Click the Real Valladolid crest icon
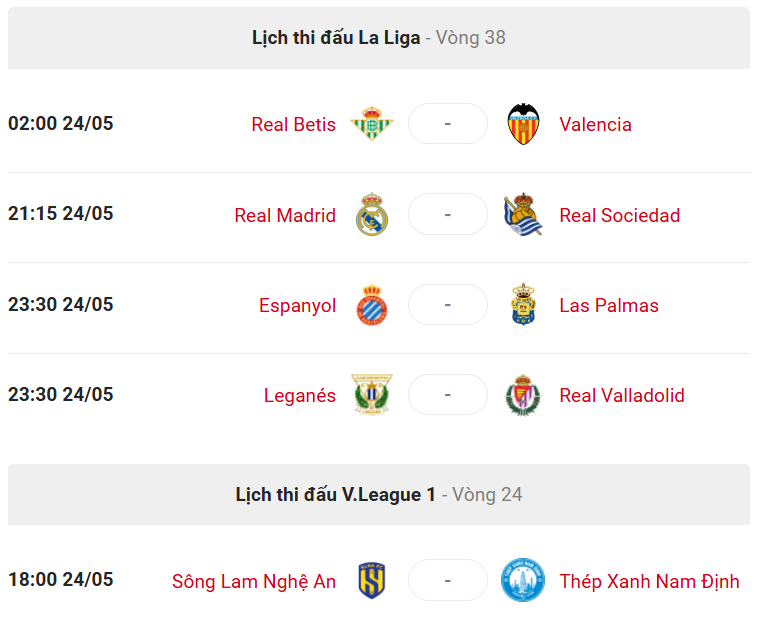757x627 pixels. (x=523, y=395)
